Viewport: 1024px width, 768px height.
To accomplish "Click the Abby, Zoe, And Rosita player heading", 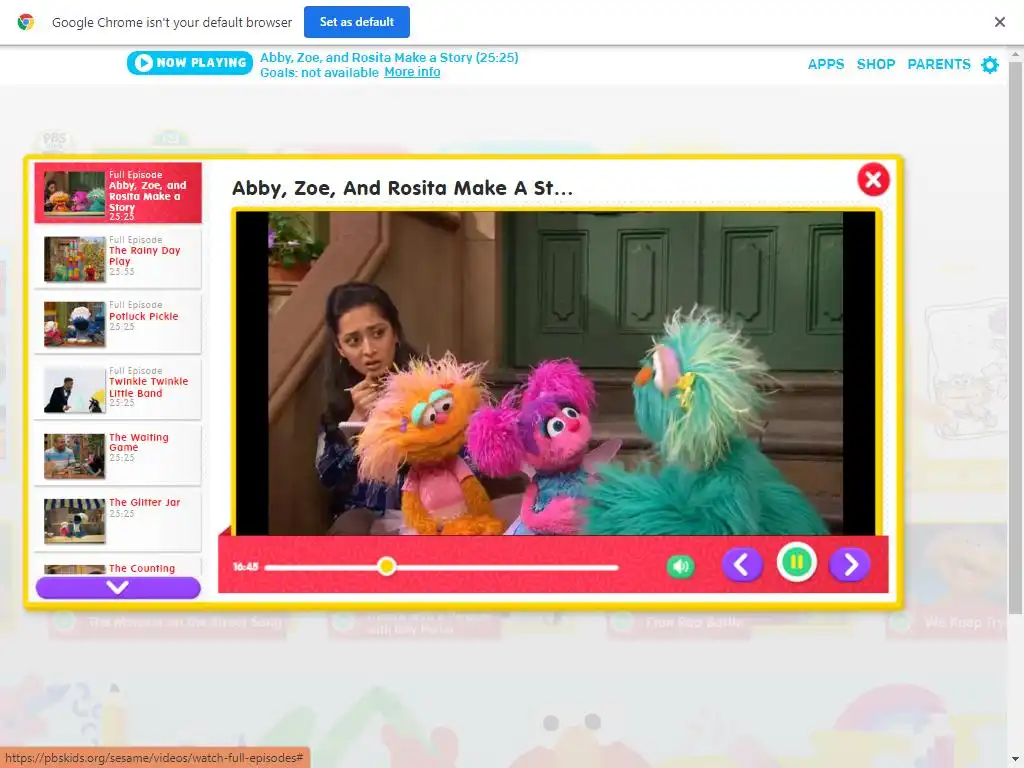I will tap(402, 188).
